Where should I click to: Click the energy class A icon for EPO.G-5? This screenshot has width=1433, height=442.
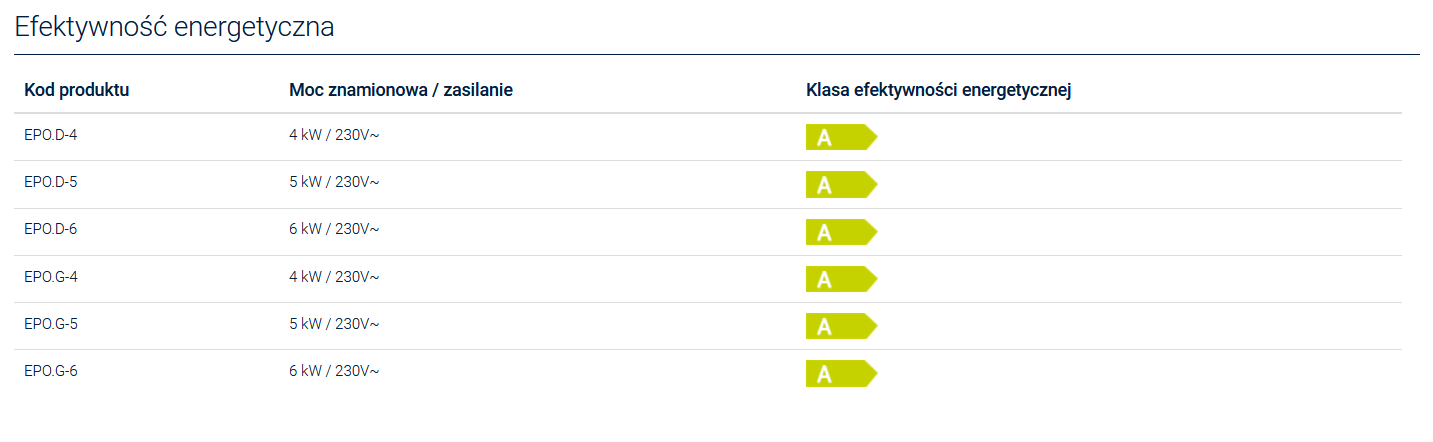[x=840, y=326]
